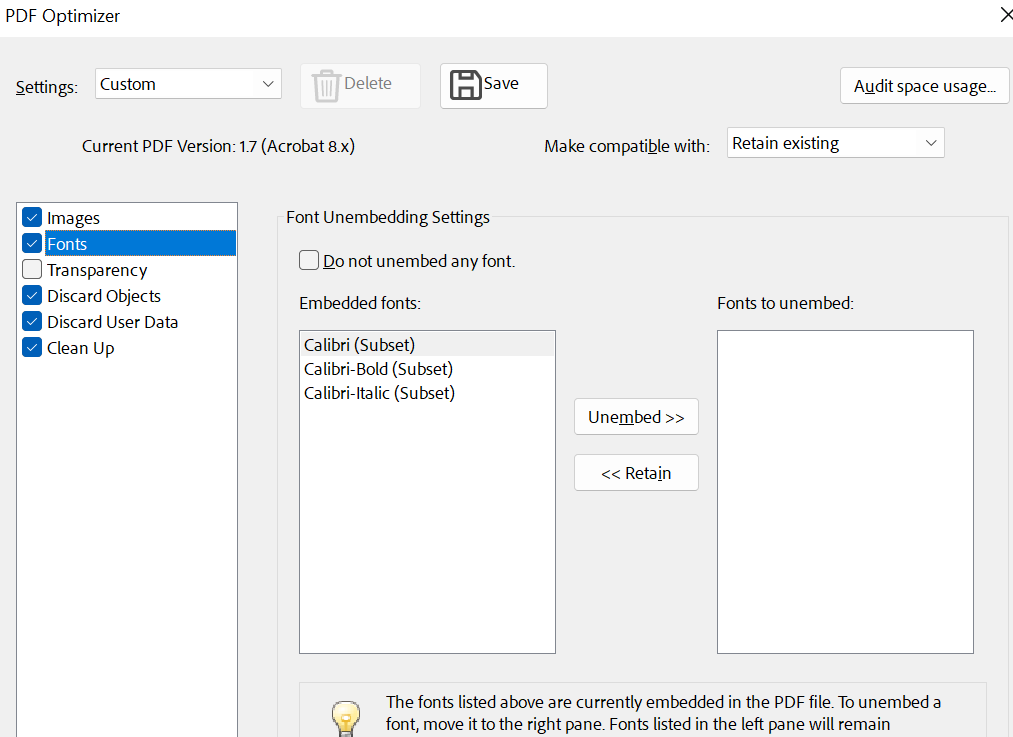Image resolution: width=1013 pixels, height=737 pixels.
Task: Switch to the Transparency panel
Action: coord(97,270)
